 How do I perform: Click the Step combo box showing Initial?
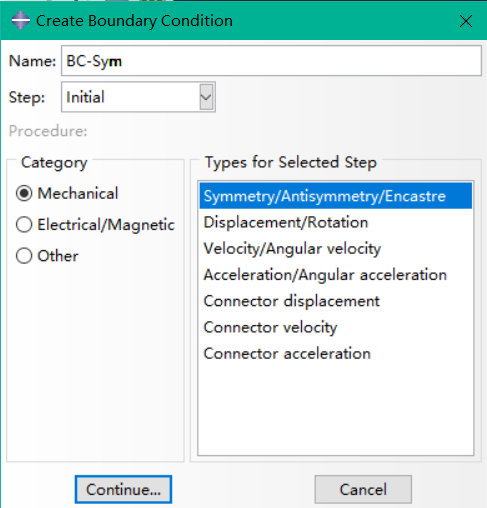[138, 97]
